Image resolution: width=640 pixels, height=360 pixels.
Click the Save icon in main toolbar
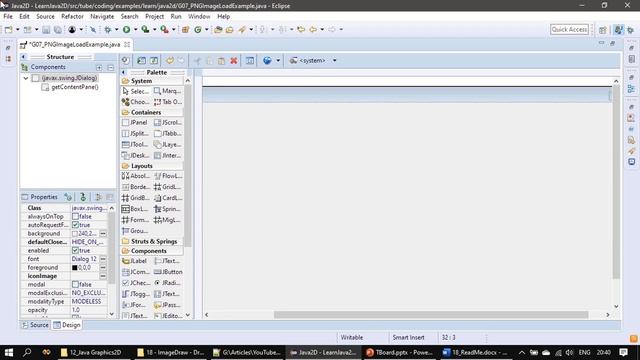click(x=46, y=29)
